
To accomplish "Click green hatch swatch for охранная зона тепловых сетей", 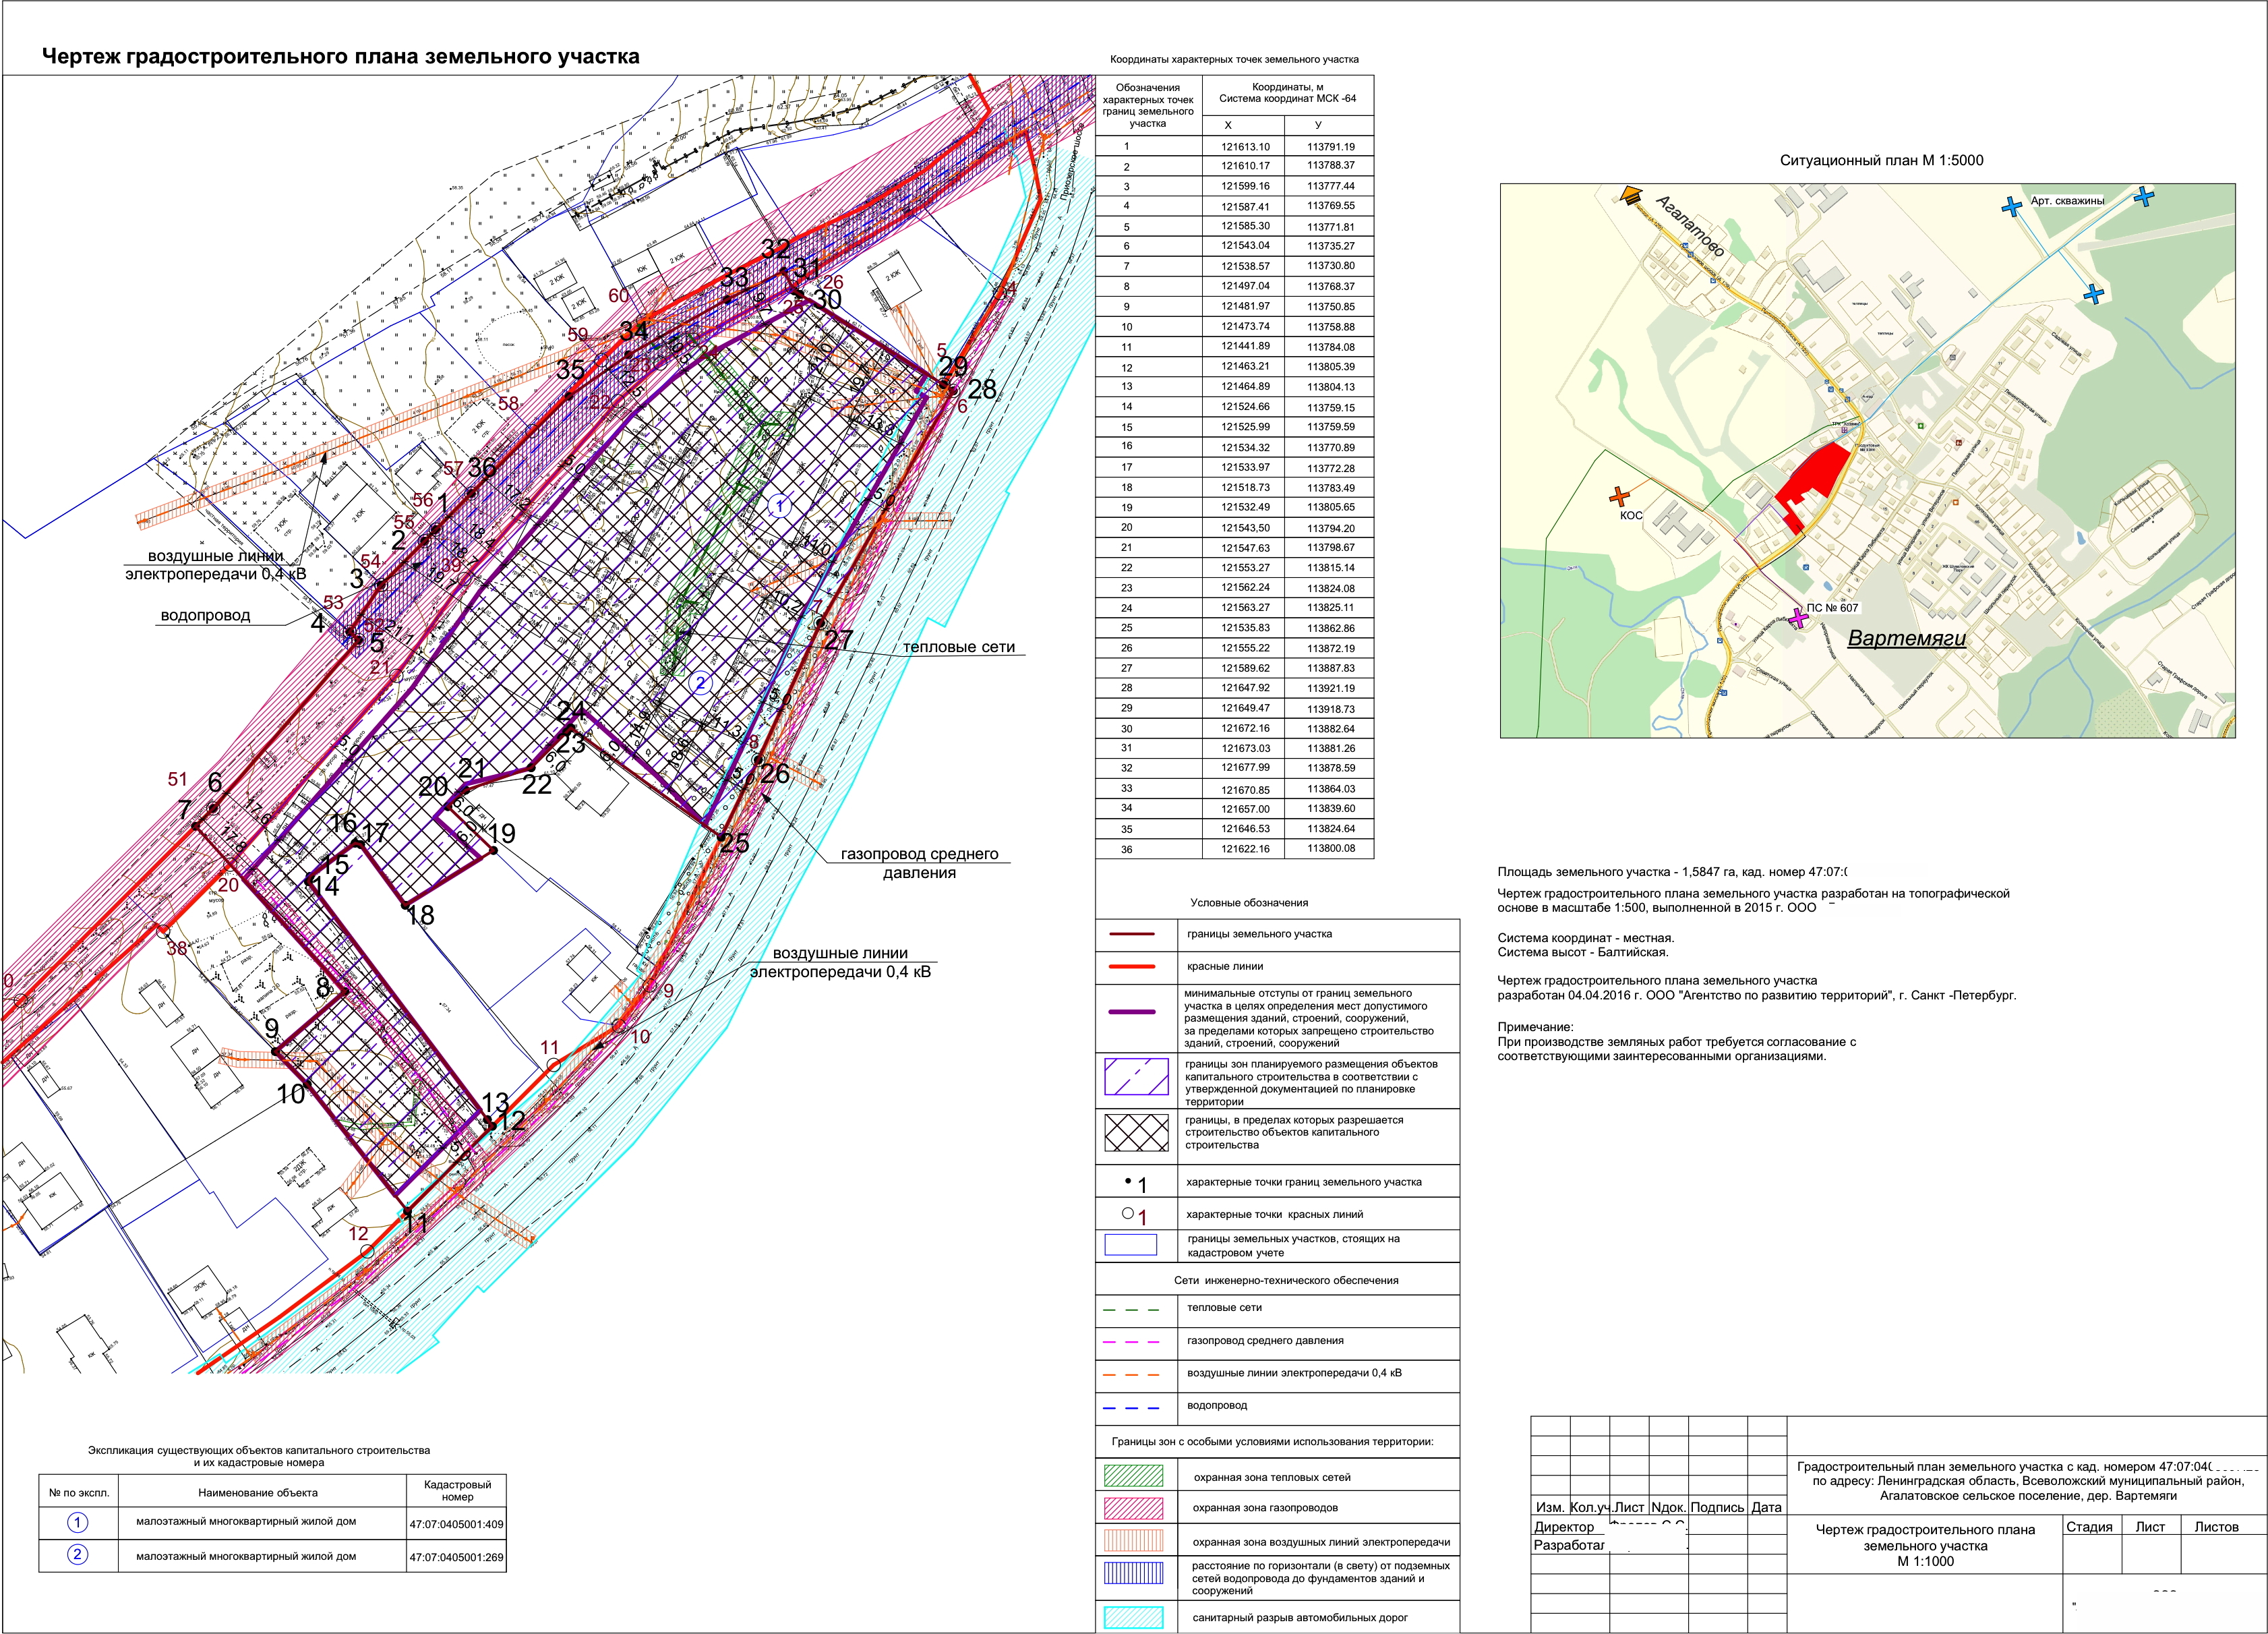I will tap(1133, 1476).
